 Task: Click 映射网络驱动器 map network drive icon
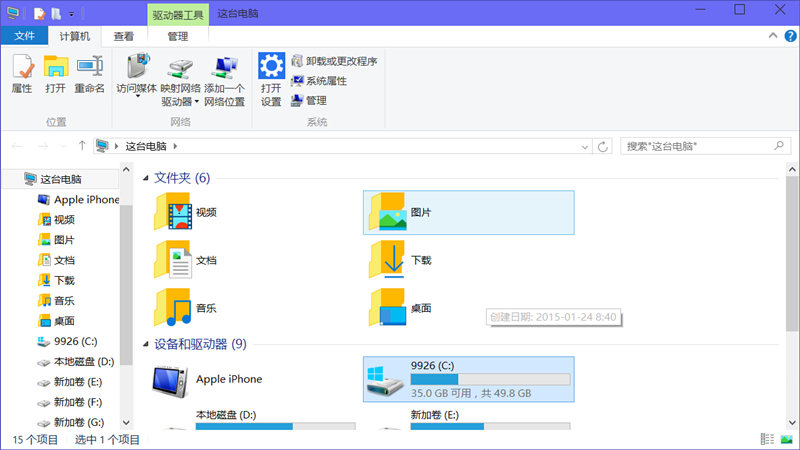180,69
